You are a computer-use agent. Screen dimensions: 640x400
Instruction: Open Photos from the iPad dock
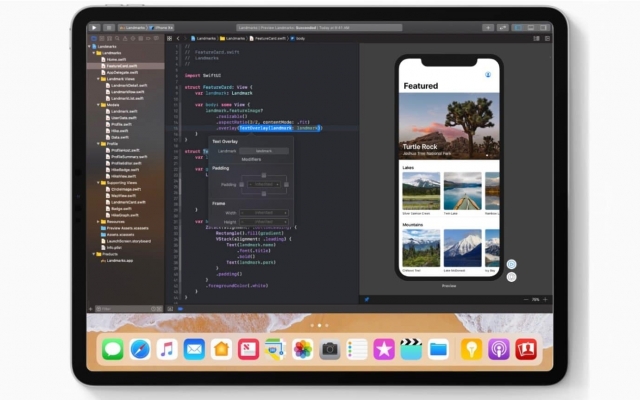[x=302, y=349]
